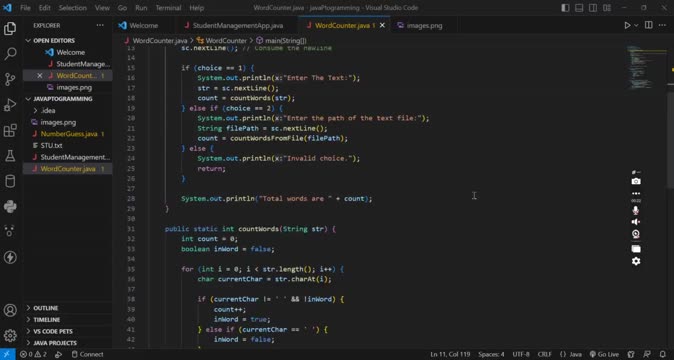This screenshot has width=674, height=360.
Task: Open the Go menu
Action: tap(122, 8)
